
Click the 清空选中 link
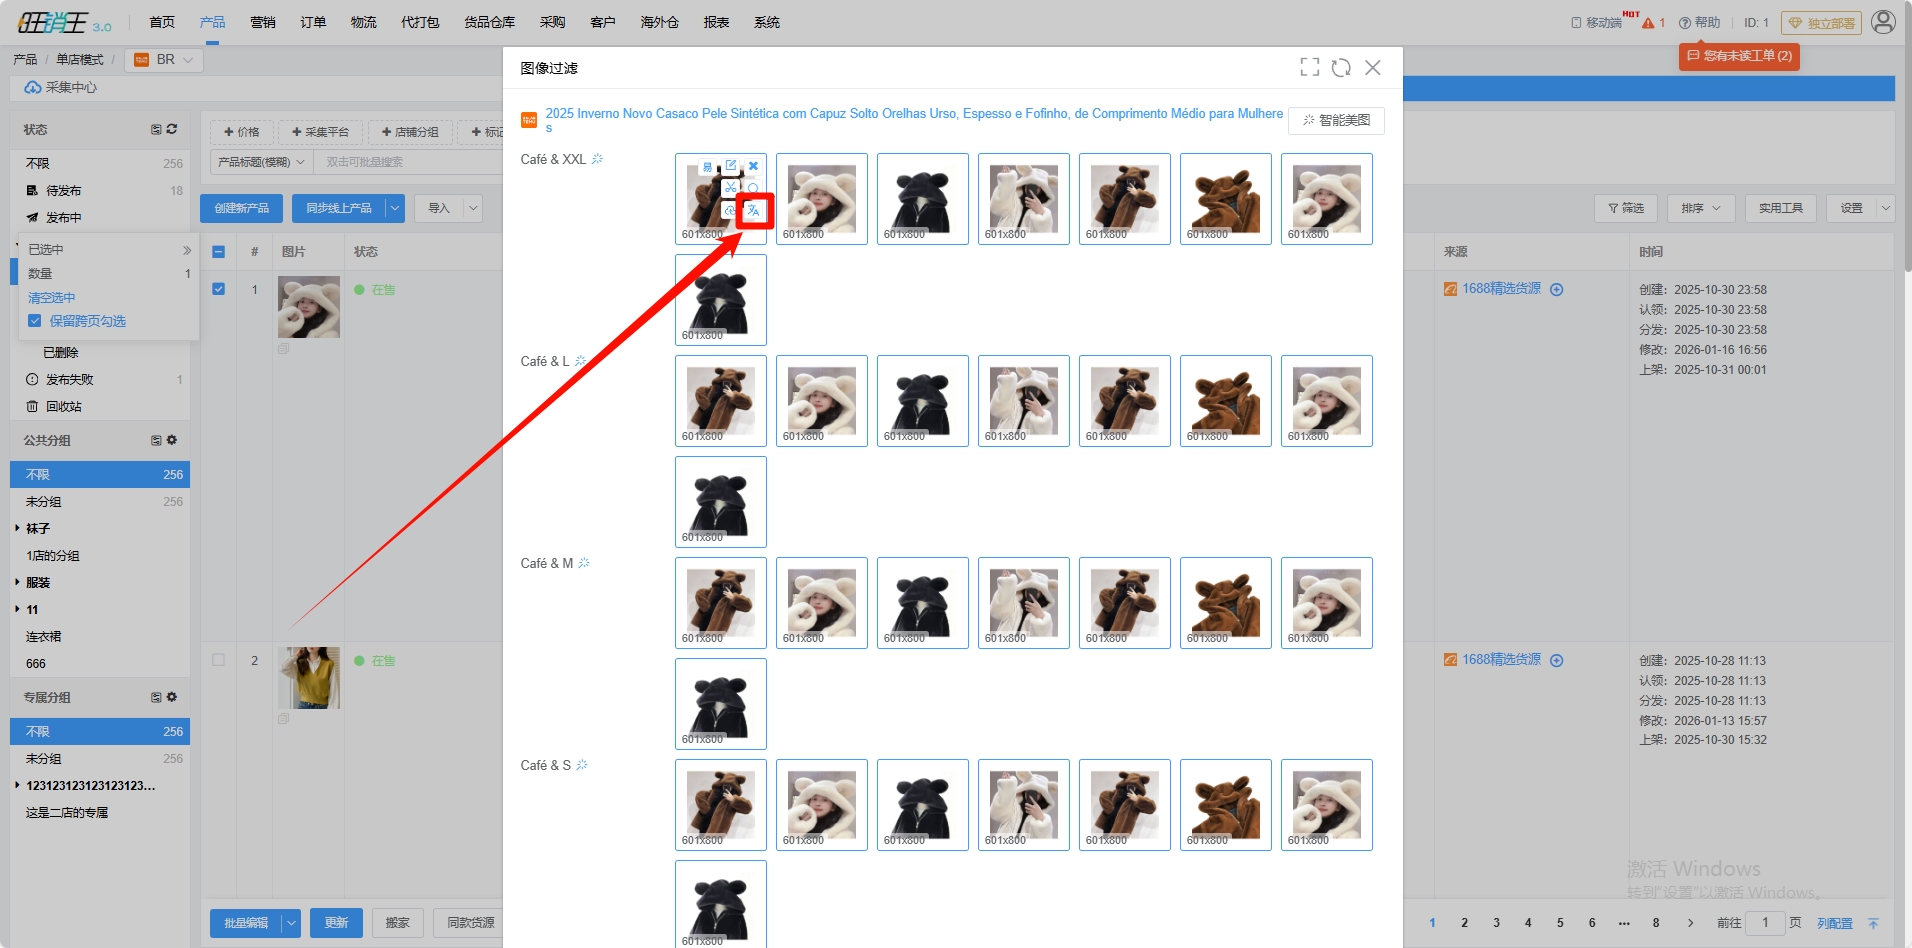coord(52,298)
